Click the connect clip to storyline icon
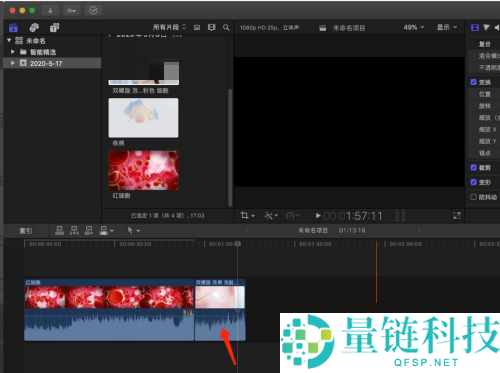Screen dimensions: 500x373 [x=59, y=230]
